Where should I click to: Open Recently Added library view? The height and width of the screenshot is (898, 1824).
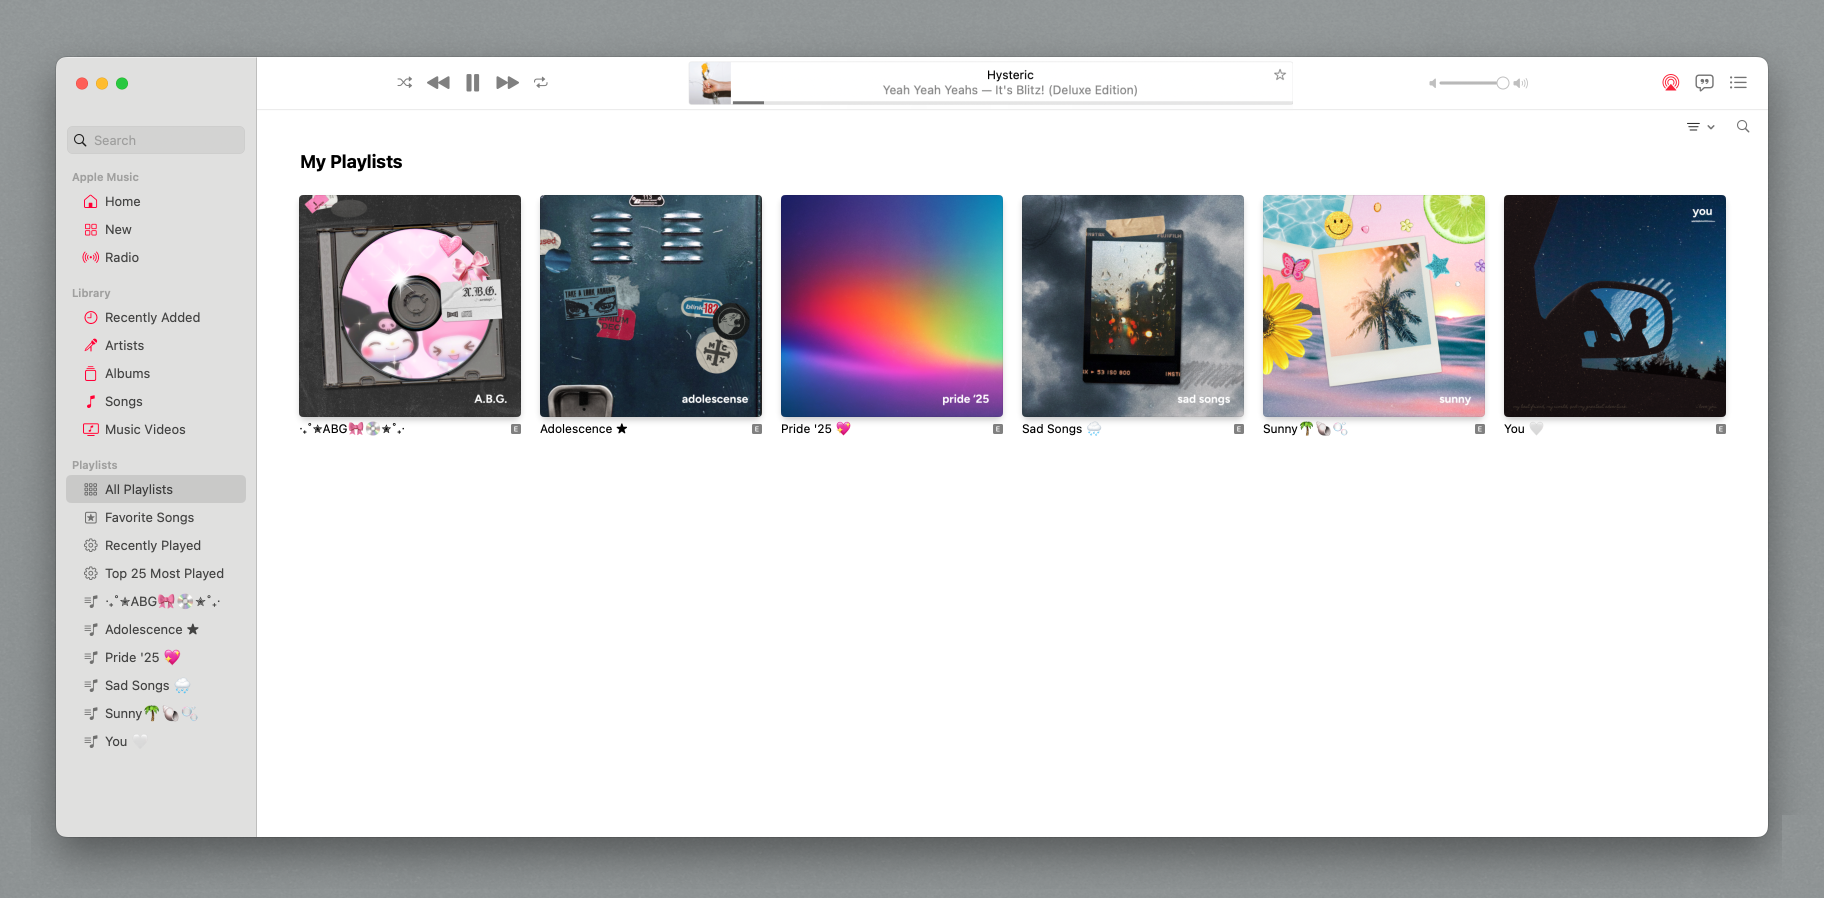[152, 317]
